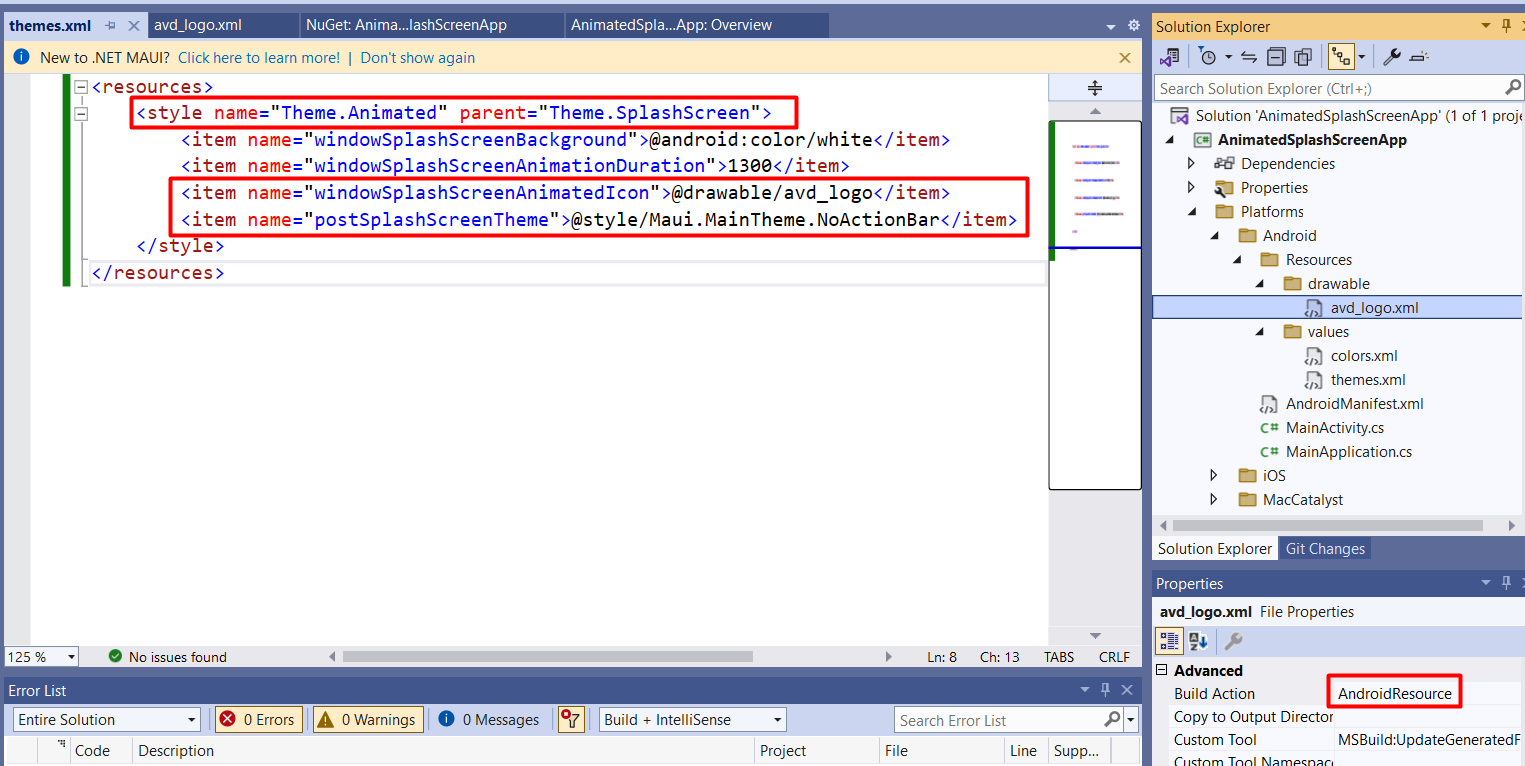Expand the MacCatalyst folder
The height and width of the screenshot is (766, 1525).
[1215, 500]
